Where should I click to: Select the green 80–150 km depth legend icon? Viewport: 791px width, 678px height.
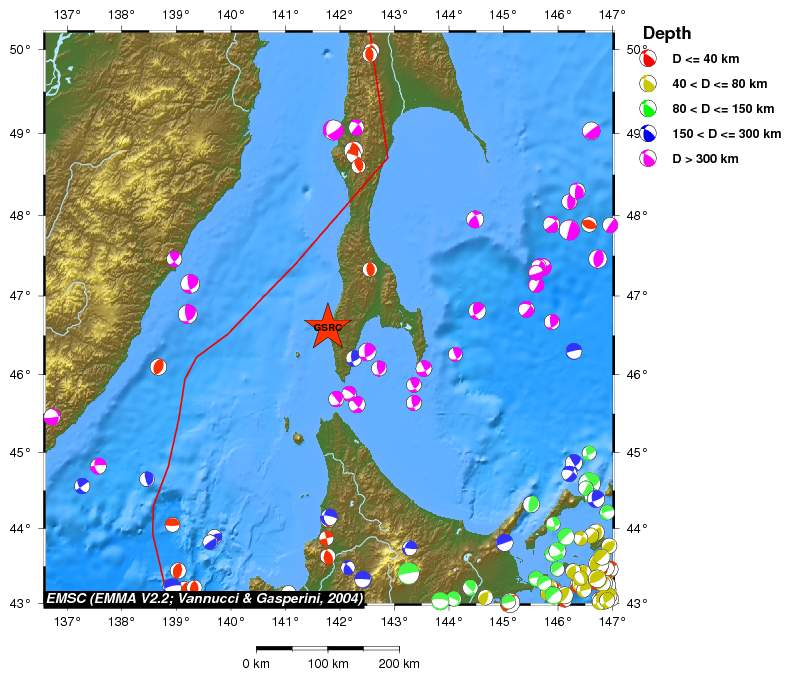point(648,109)
